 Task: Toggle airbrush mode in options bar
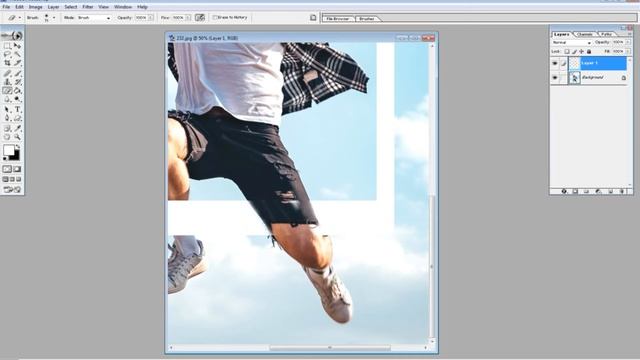pos(200,18)
